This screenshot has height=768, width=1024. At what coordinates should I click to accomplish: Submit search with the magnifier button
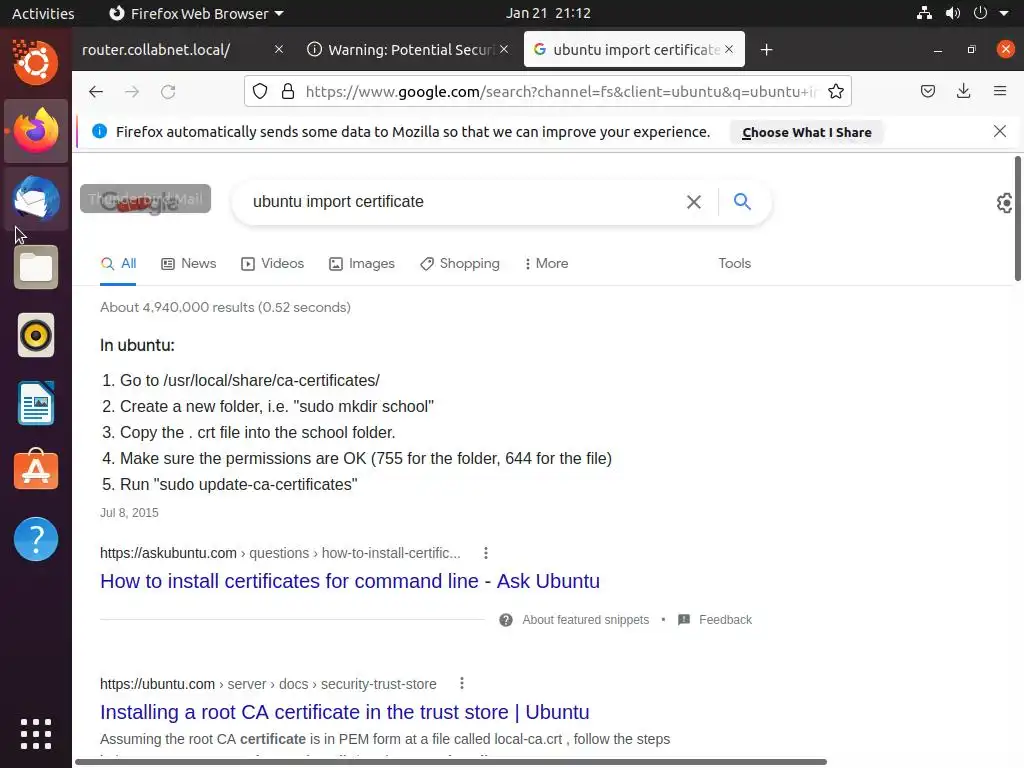click(742, 201)
